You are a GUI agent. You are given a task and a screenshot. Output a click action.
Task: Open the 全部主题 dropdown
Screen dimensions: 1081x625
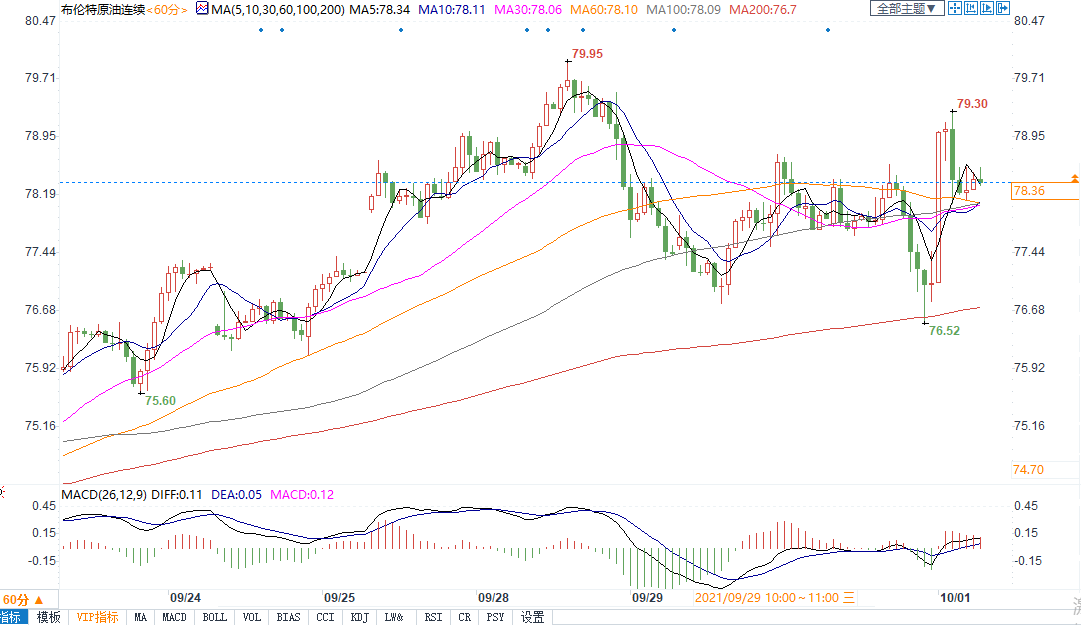point(906,8)
